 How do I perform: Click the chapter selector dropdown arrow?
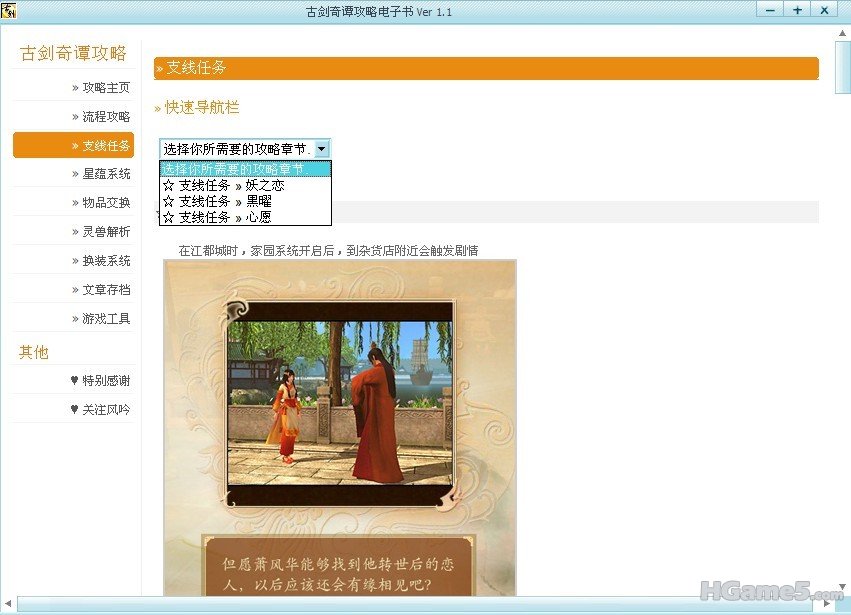point(322,148)
